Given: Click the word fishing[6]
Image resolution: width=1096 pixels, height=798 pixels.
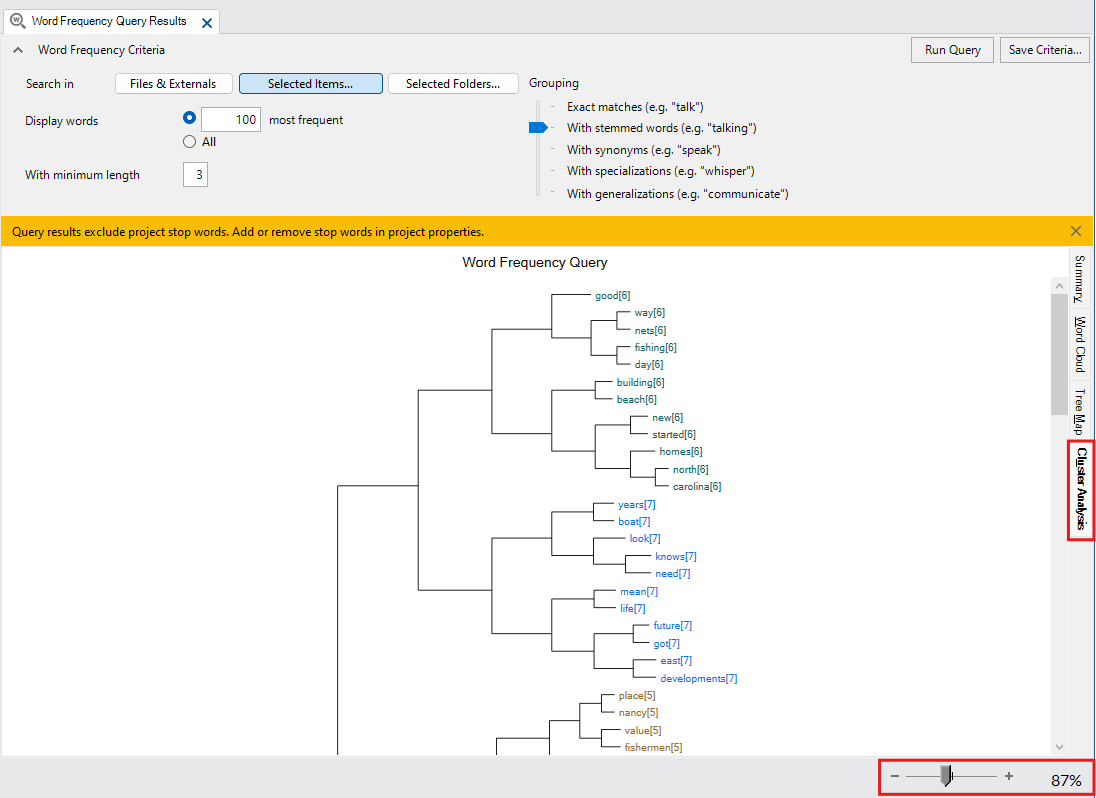Looking at the screenshot, I should pos(655,347).
